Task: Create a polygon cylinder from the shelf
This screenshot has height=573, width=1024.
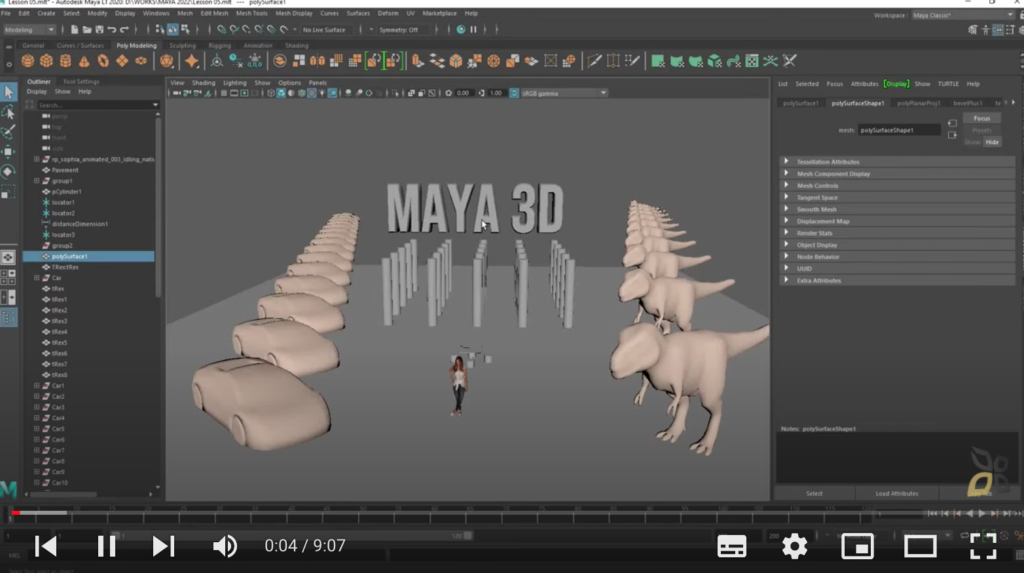Action: click(x=65, y=61)
